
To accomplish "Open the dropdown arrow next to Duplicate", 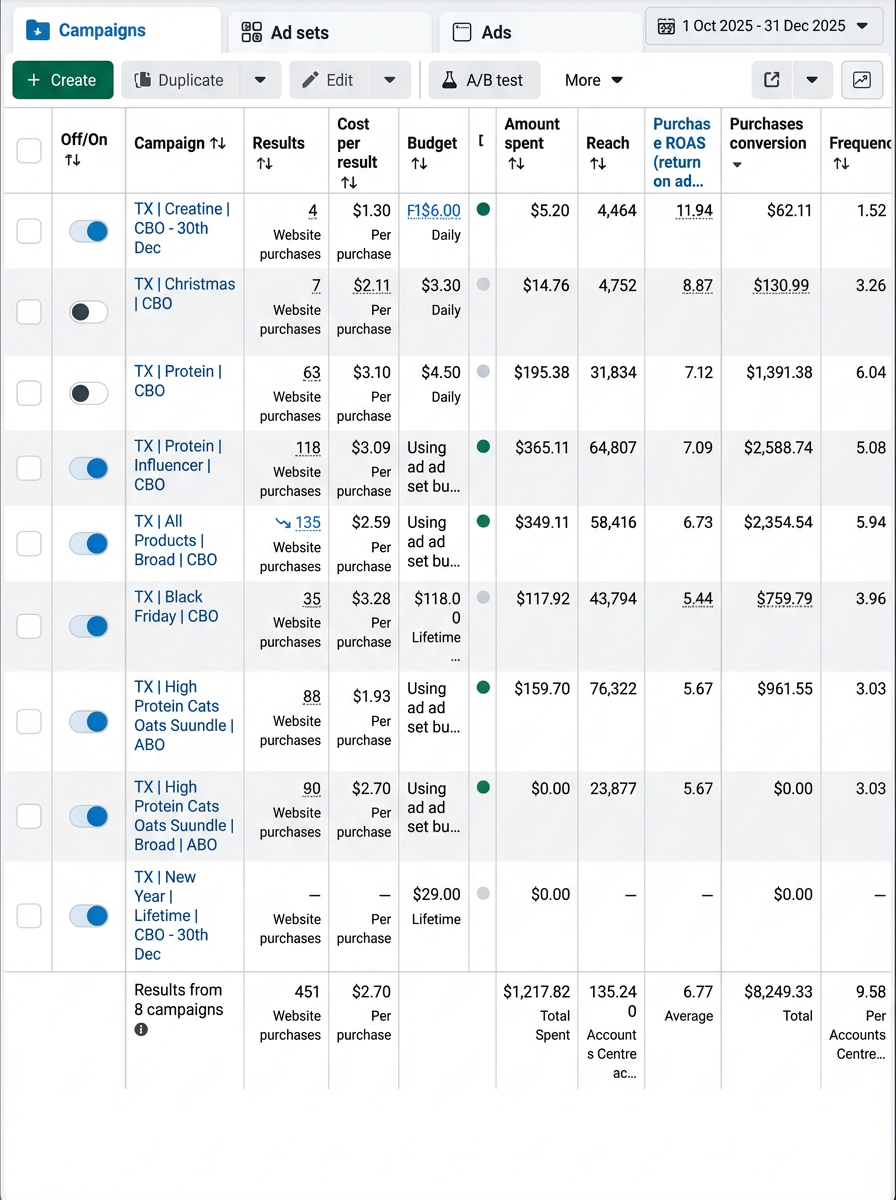I will (x=260, y=80).
